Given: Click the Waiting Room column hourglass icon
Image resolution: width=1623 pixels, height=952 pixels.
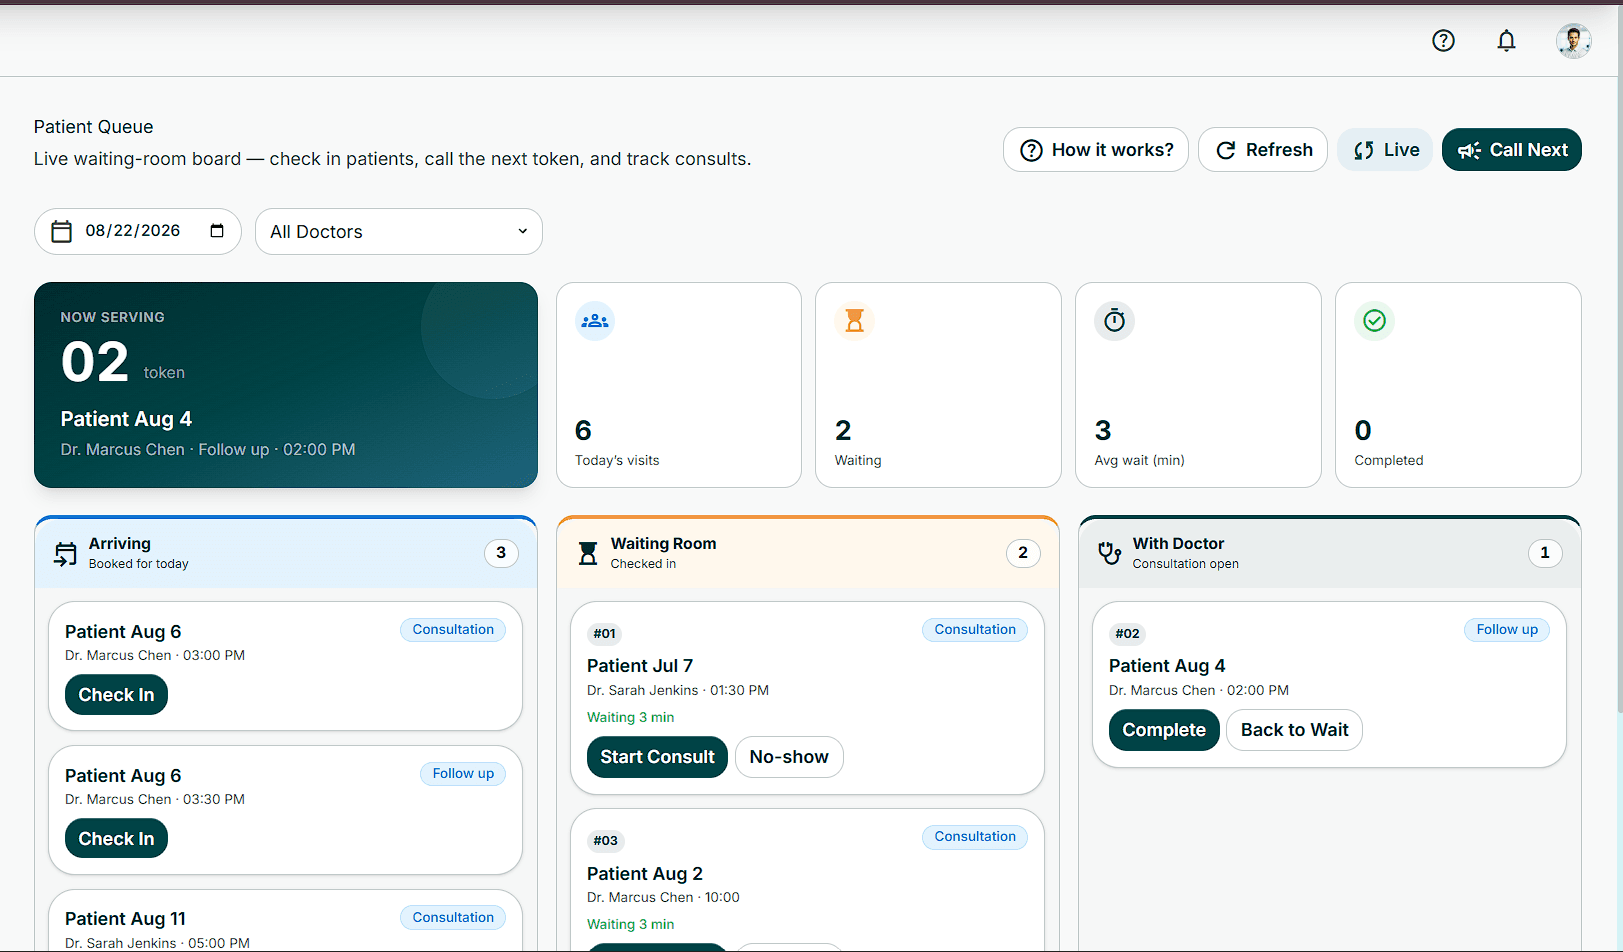Looking at the screenshot, I should pyautogui.click(x=588, y=553).
